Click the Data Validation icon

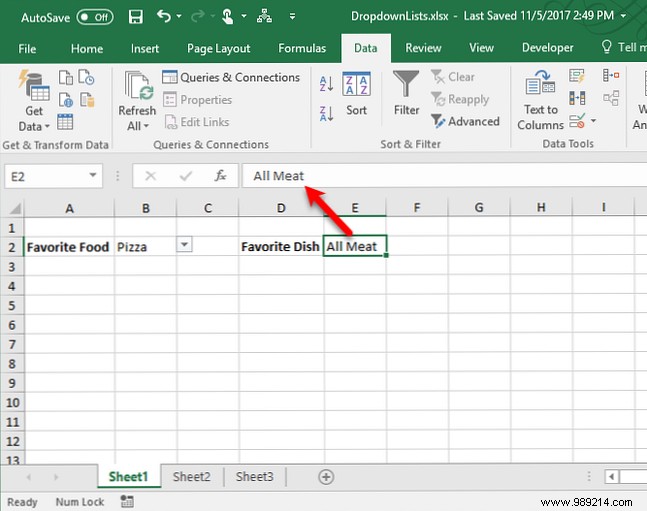coord(577,121)
